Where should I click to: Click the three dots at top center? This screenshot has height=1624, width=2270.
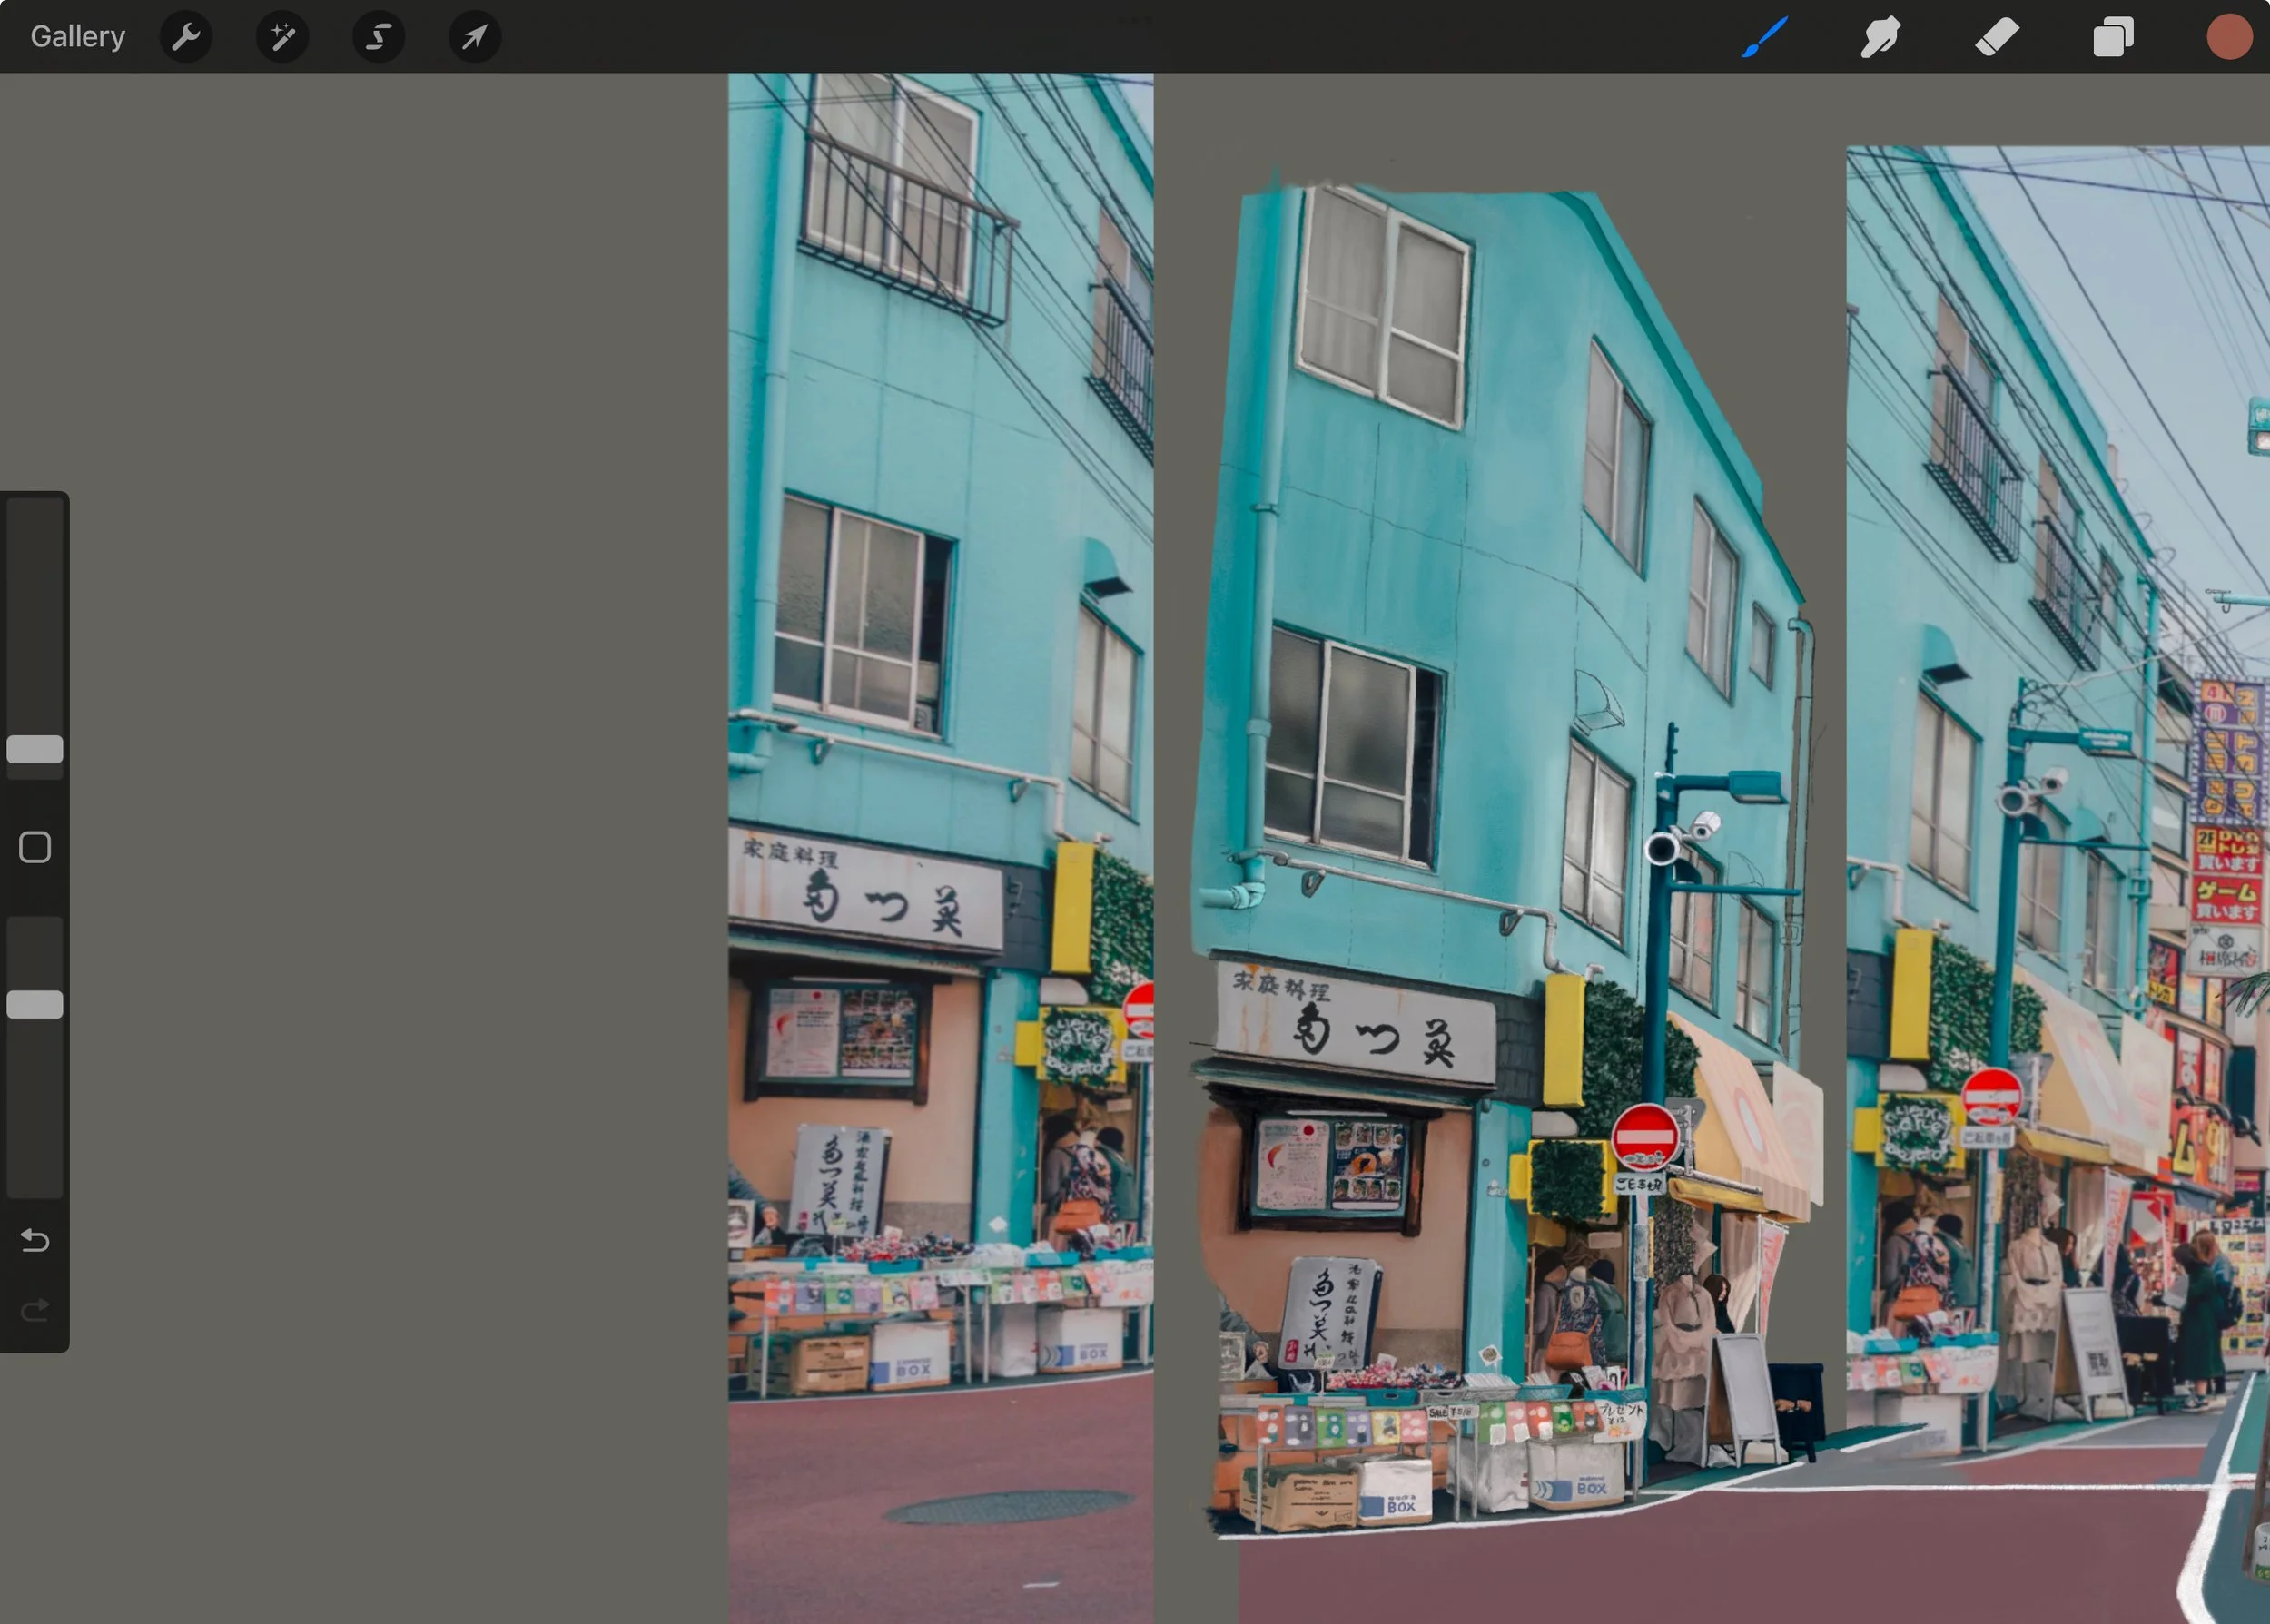point(1135,19)
